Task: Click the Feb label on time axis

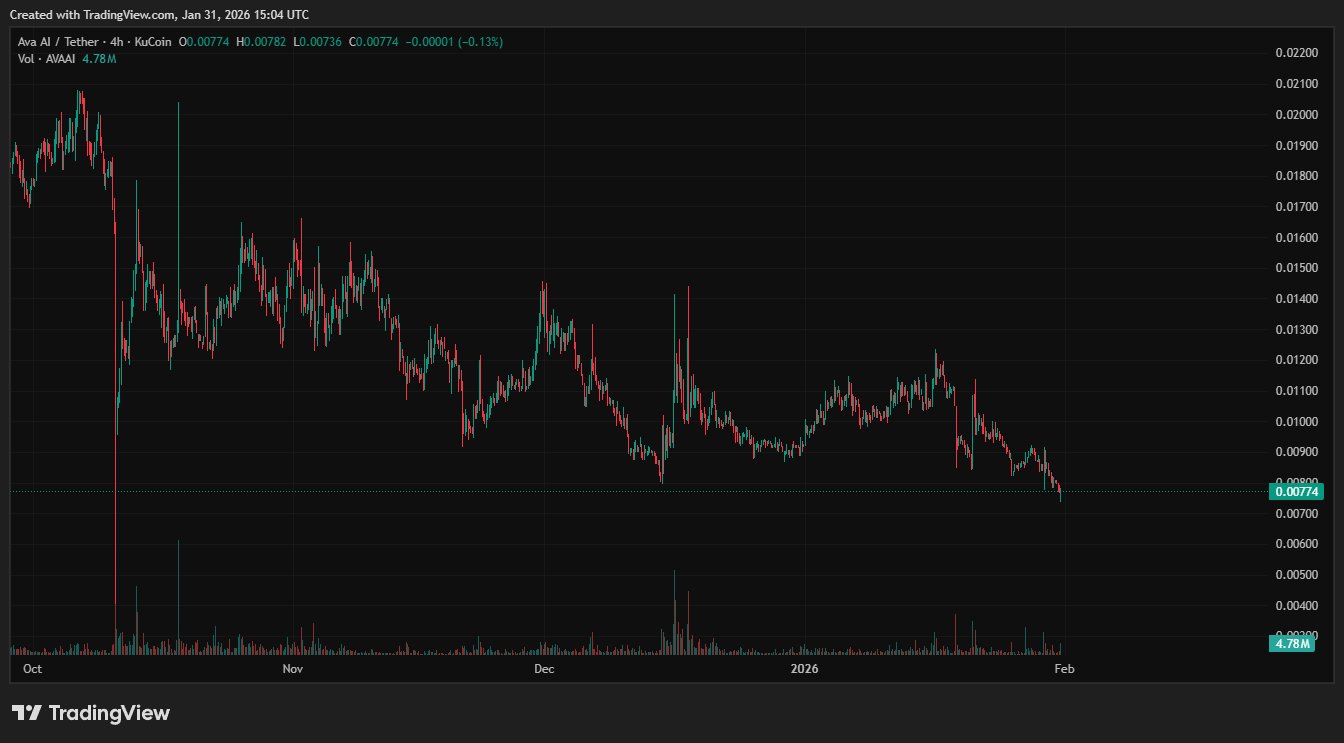Action: [x=1064, y=667]
